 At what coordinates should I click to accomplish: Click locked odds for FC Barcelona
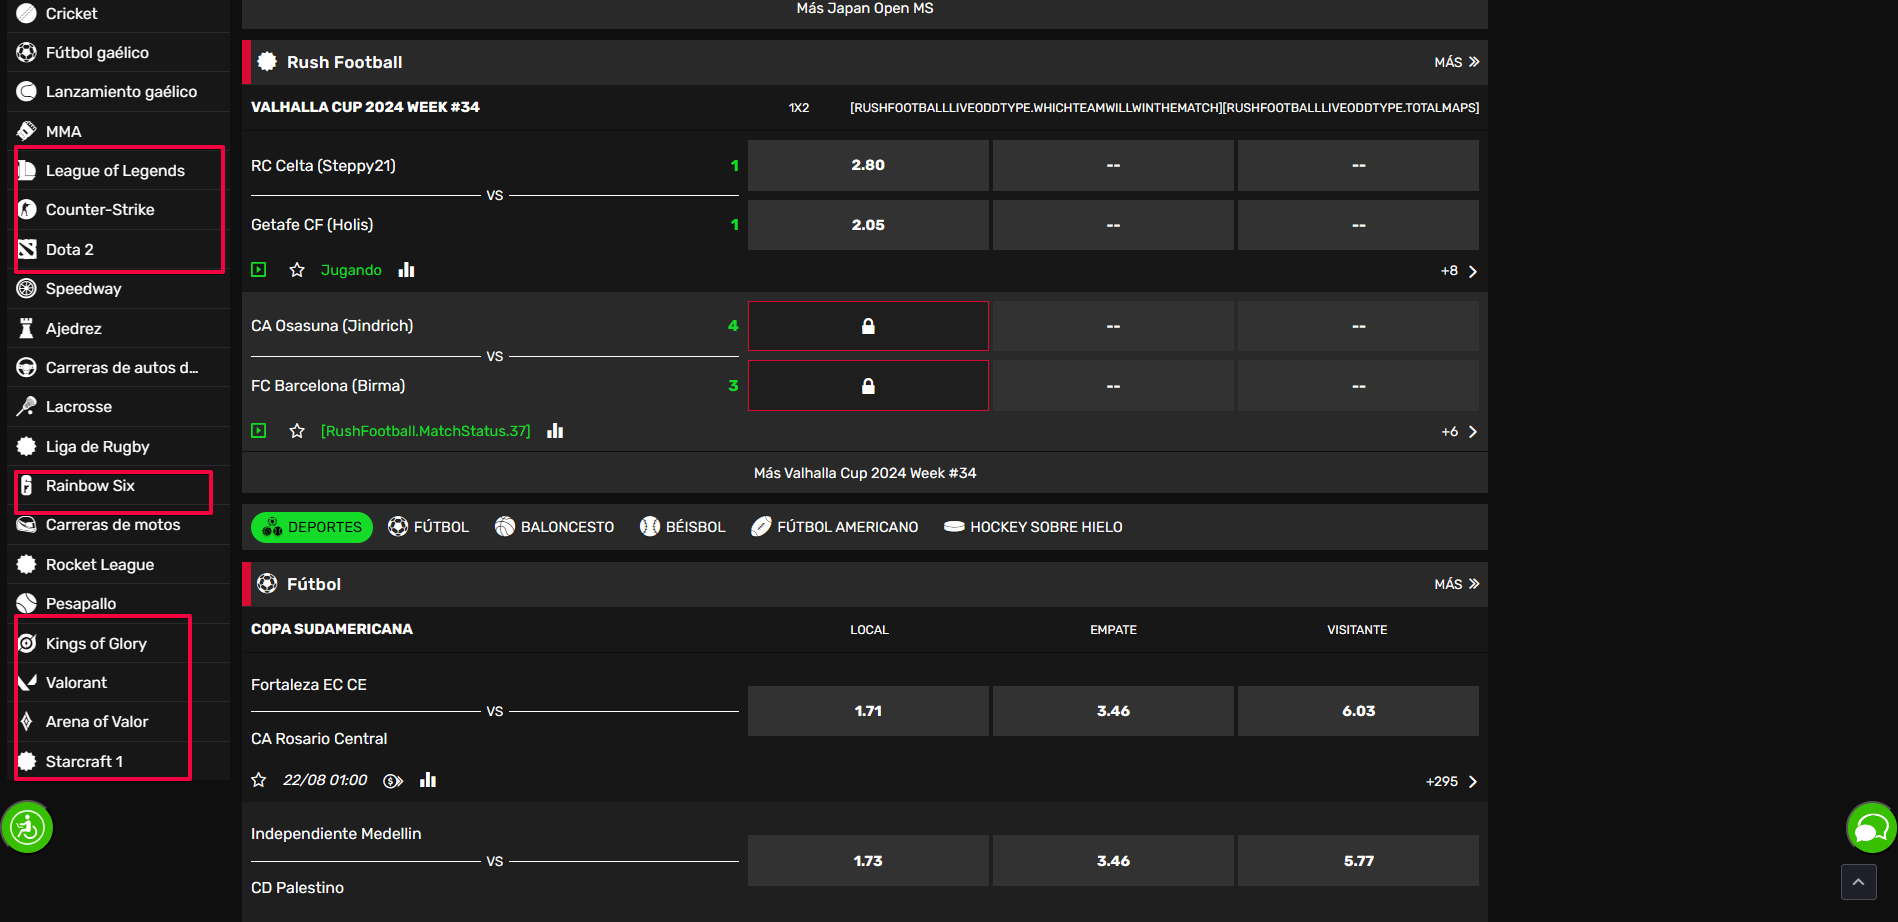868,386
